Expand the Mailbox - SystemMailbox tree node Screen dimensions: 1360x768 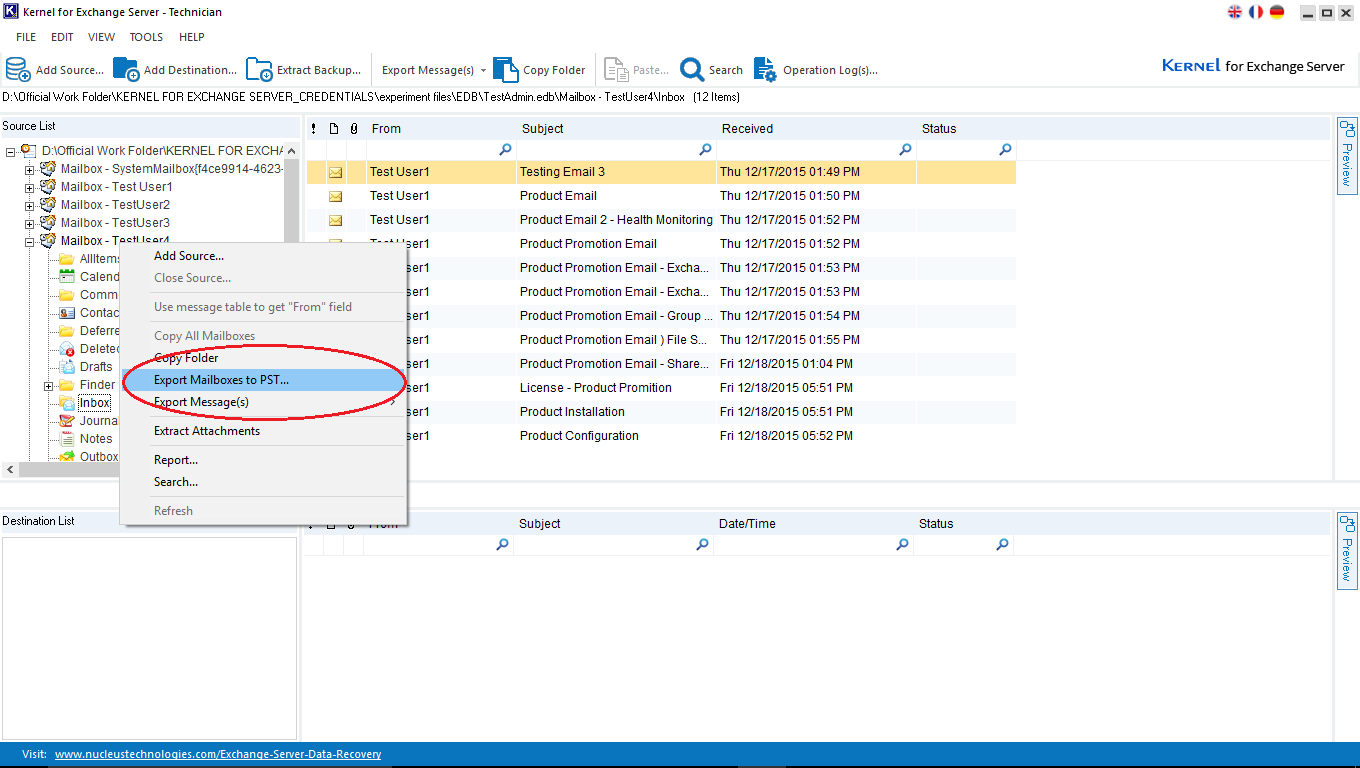click(30, 169)
